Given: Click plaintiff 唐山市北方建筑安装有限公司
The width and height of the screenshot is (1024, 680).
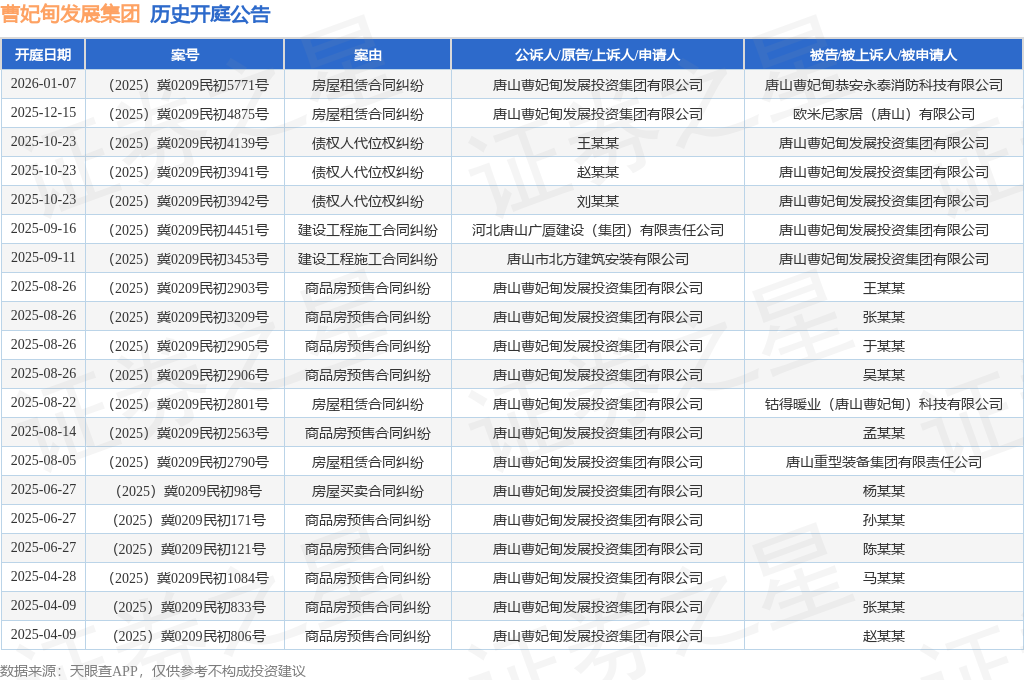Looking at the screenshot, I should (597, 259).
